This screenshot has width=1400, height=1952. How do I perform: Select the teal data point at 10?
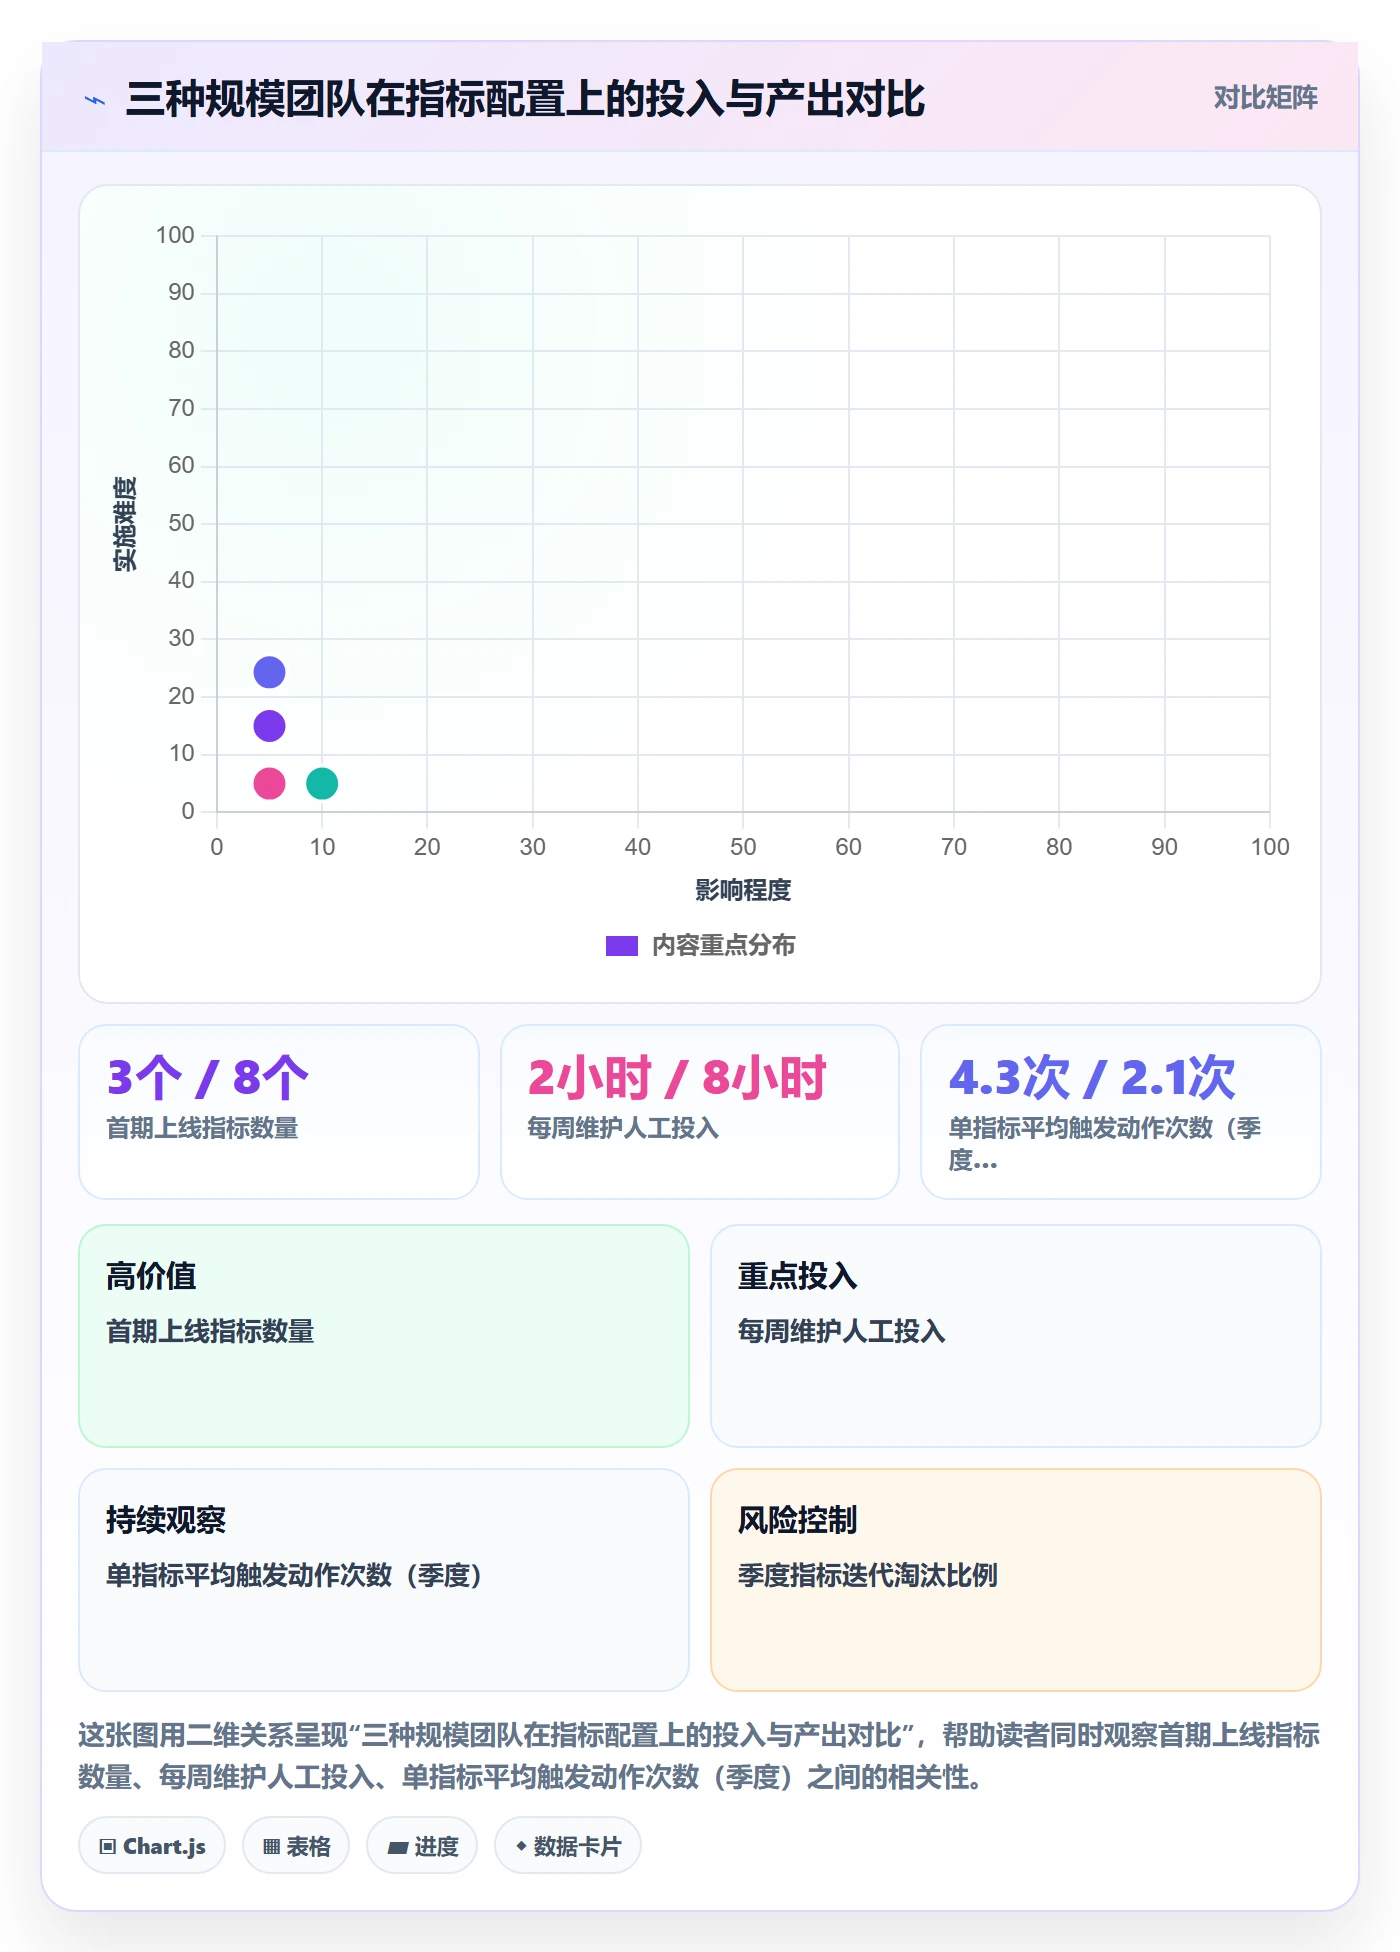click(x=322, y=783)
